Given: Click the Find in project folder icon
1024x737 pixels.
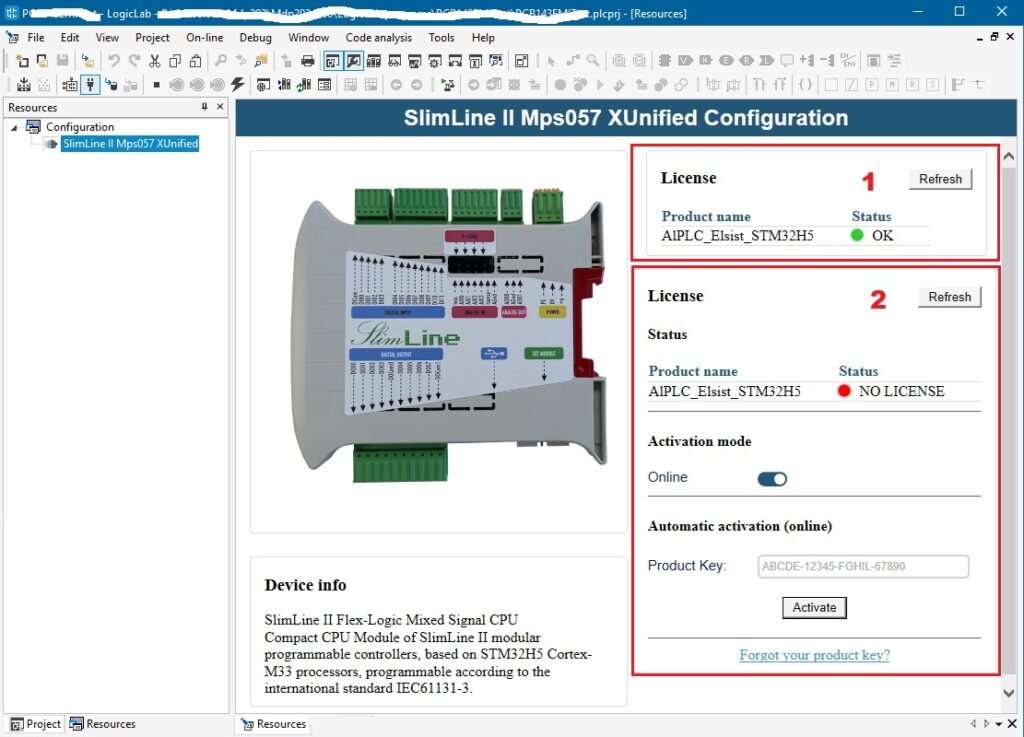Looking at the screenshot, I should point(261,61).
